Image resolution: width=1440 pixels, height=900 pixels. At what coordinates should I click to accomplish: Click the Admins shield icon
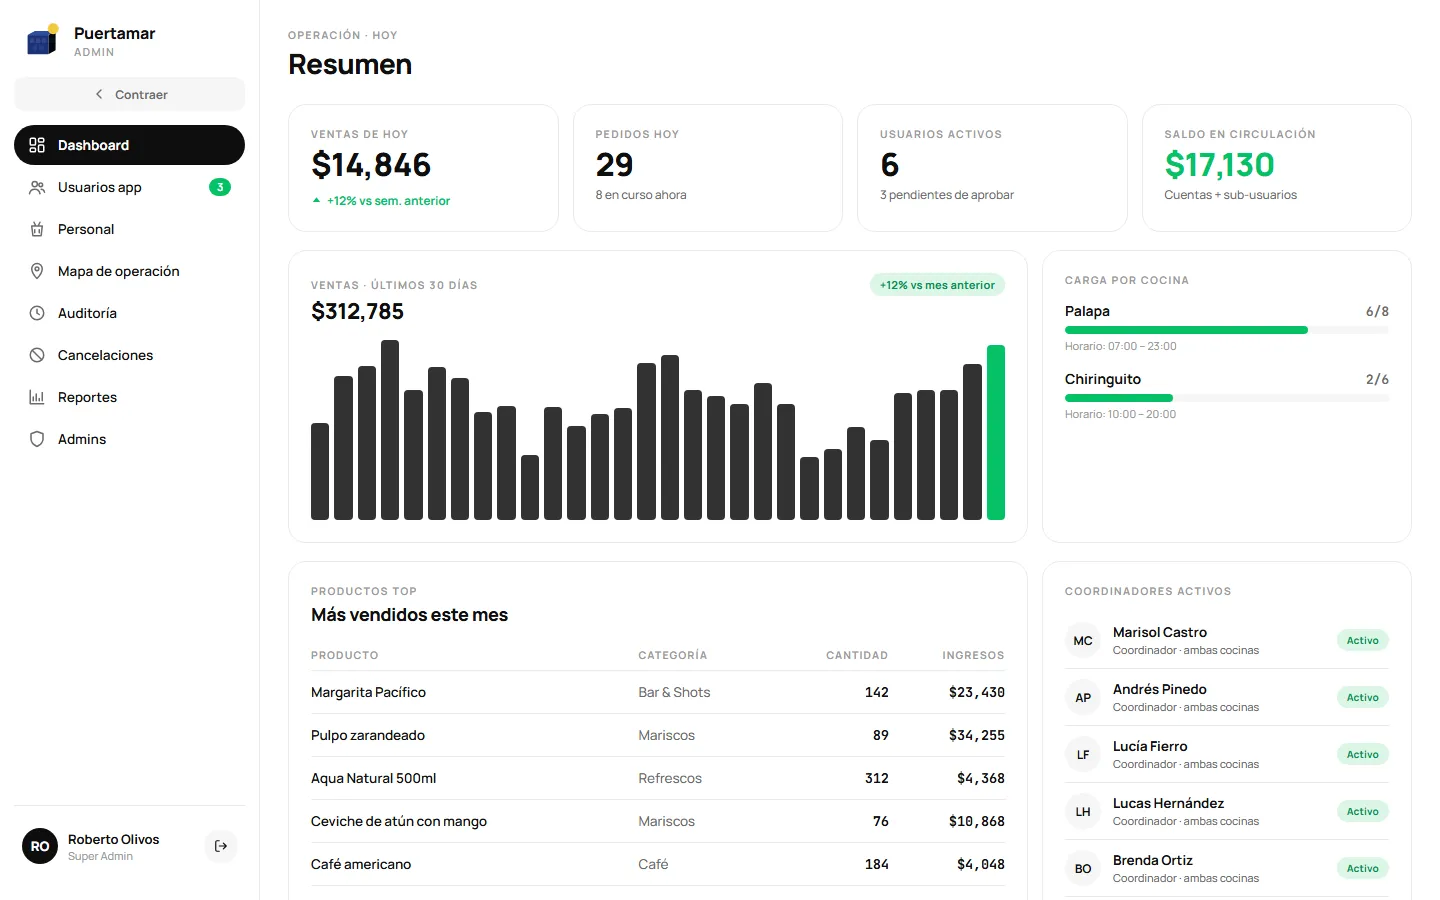click(x=37, y=439)
